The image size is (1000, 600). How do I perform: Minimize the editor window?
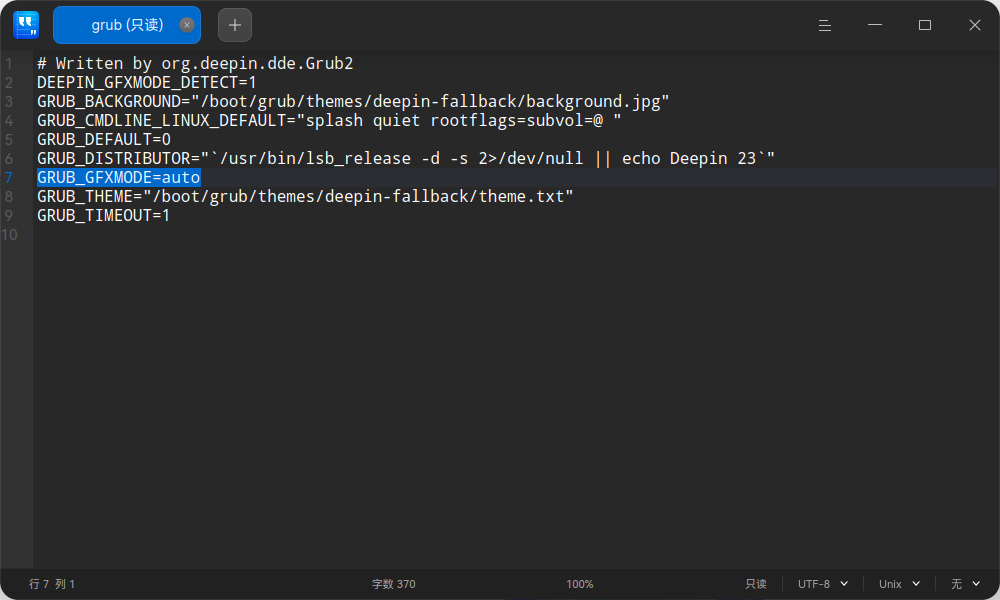[875, 25]
